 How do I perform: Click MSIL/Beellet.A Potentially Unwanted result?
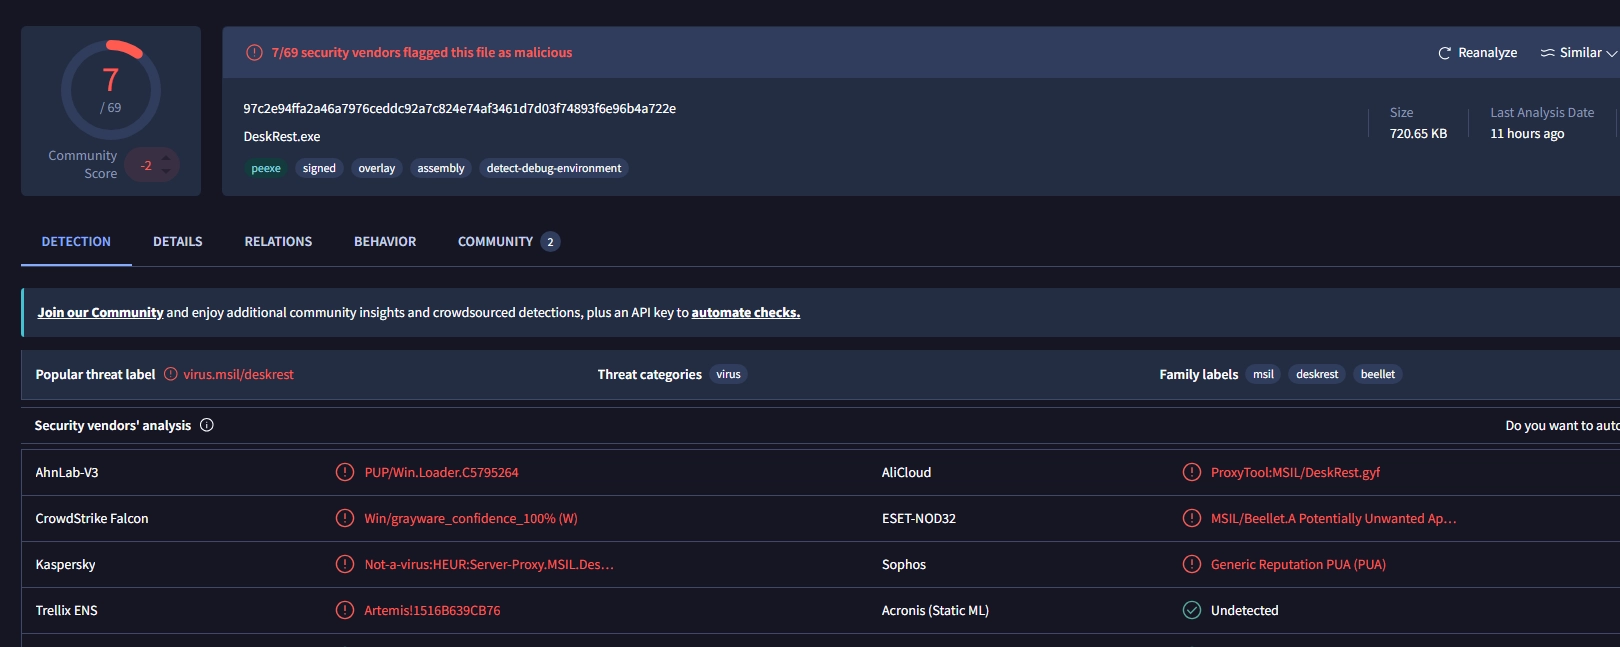[x=1333, y=518]
